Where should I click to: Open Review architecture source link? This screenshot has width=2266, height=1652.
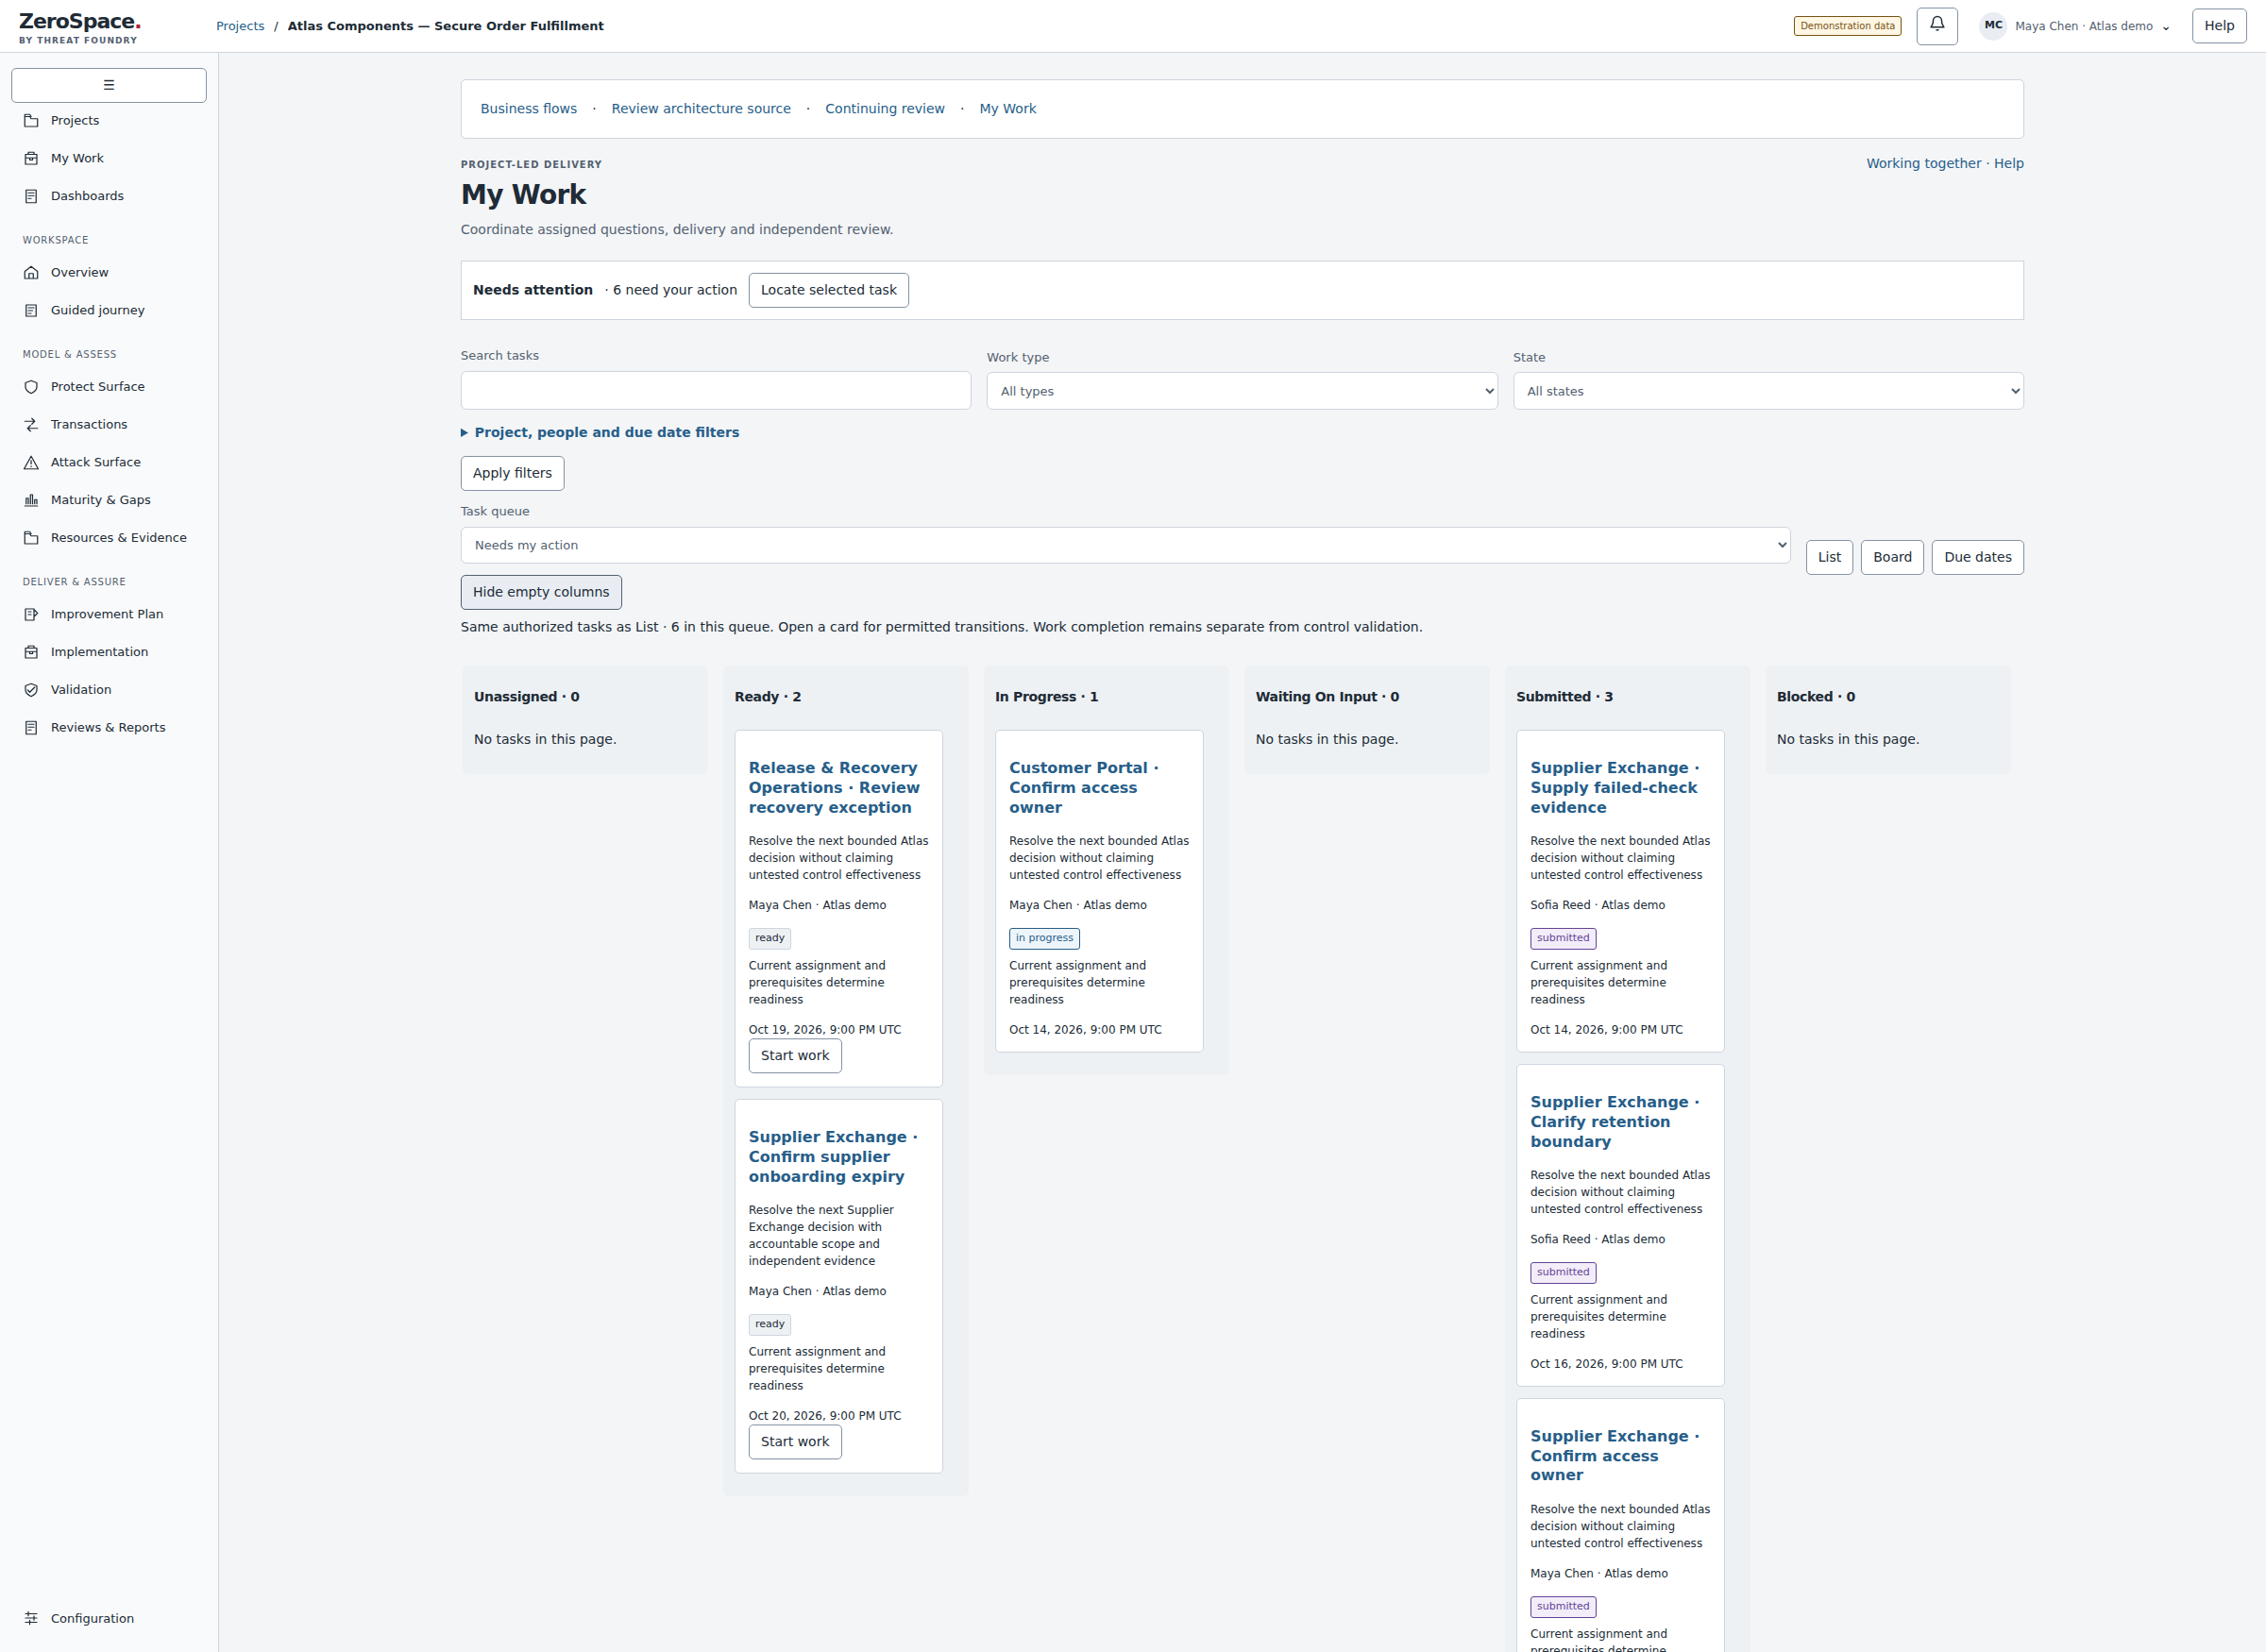pyautogui.click(x=701, y=109)
